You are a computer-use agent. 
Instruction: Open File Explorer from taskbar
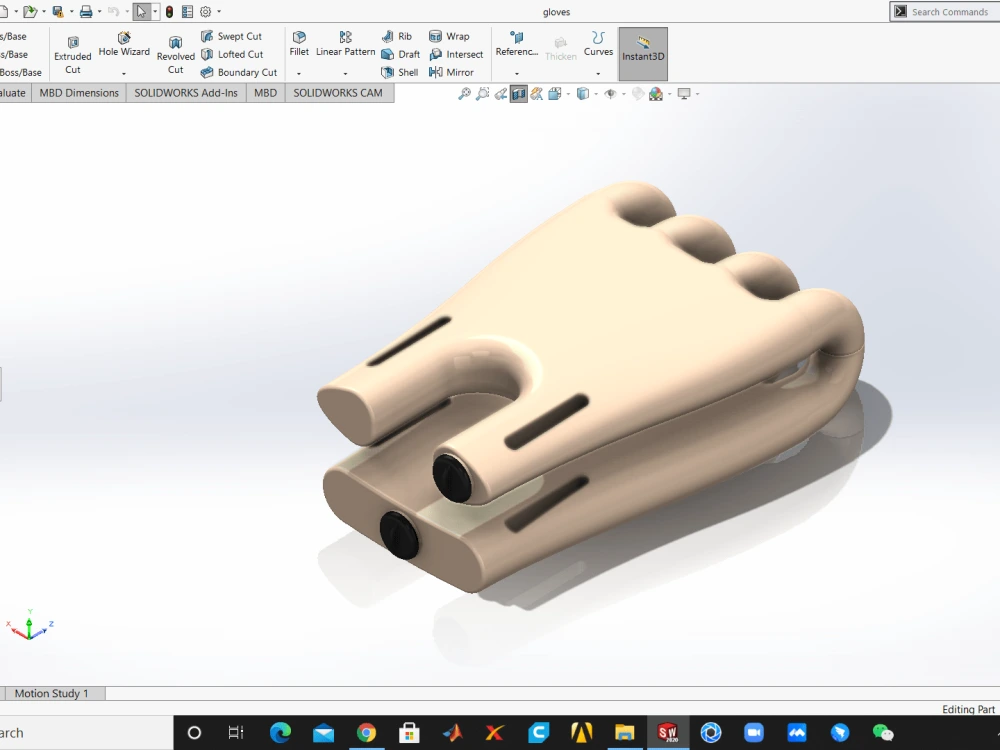point(624,733)
